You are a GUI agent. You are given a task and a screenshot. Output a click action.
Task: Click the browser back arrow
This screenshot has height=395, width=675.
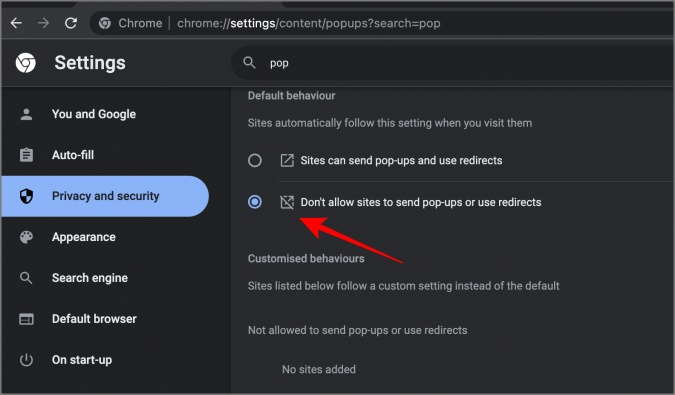tap(16, 23)
